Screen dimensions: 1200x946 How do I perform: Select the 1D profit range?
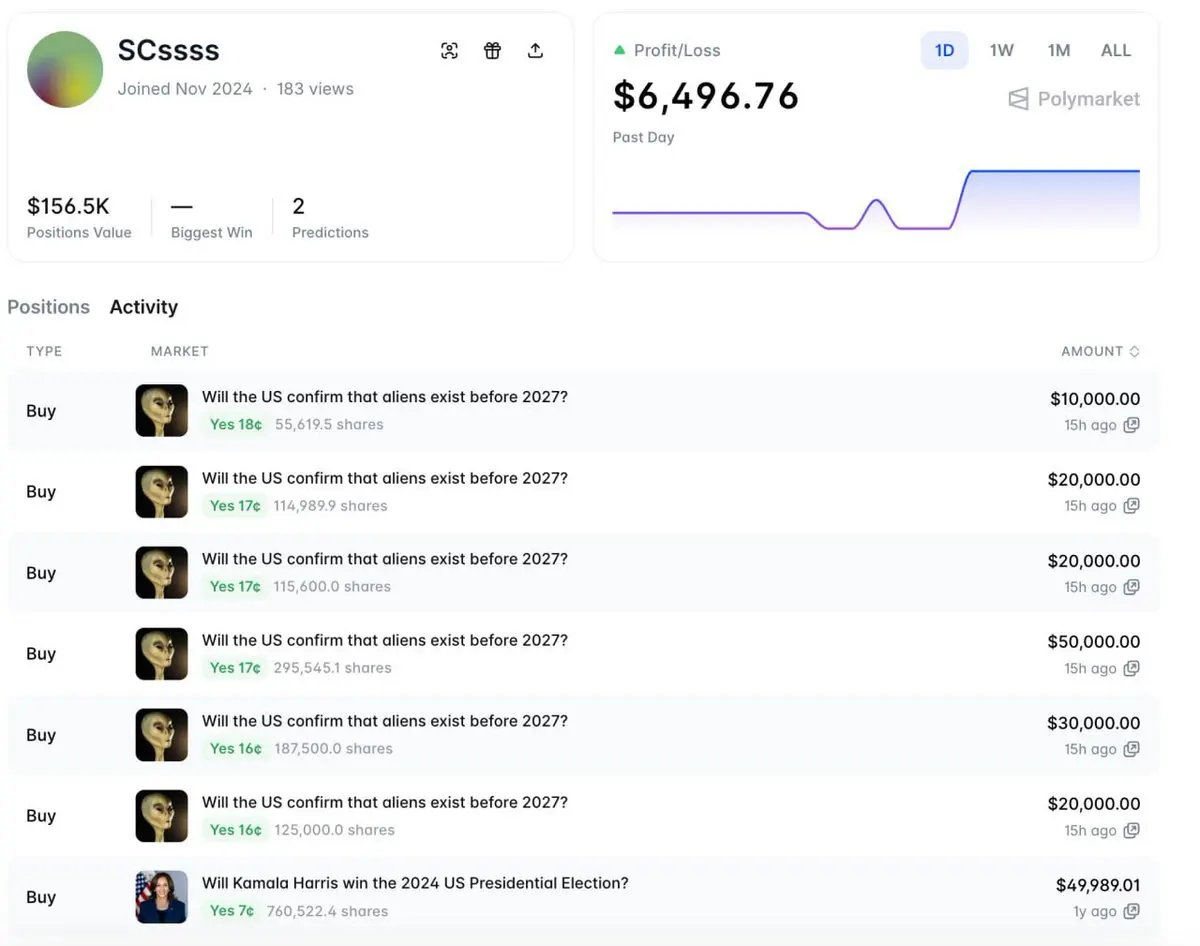(x=944, y=50)
